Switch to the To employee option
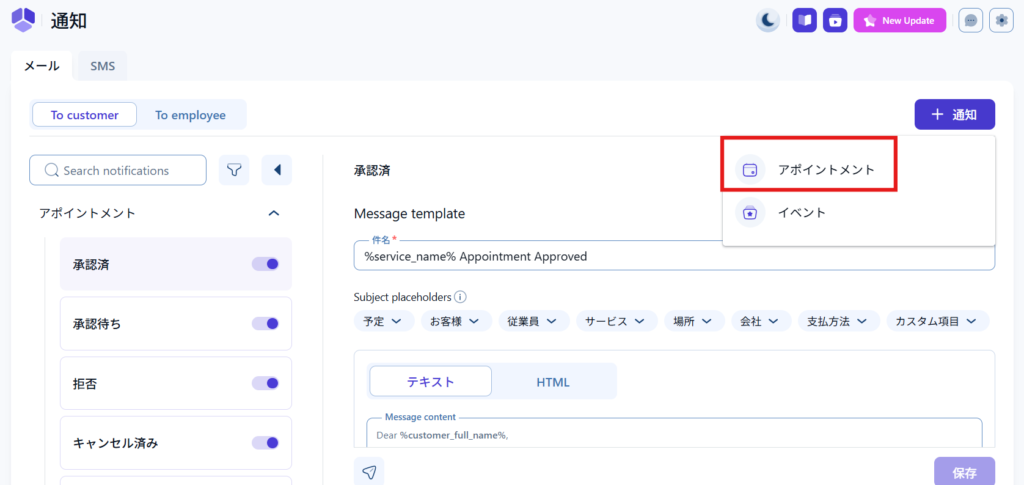Image resolution: width=1024 pixels, height=485 pixels. click(x=190, y=115)
